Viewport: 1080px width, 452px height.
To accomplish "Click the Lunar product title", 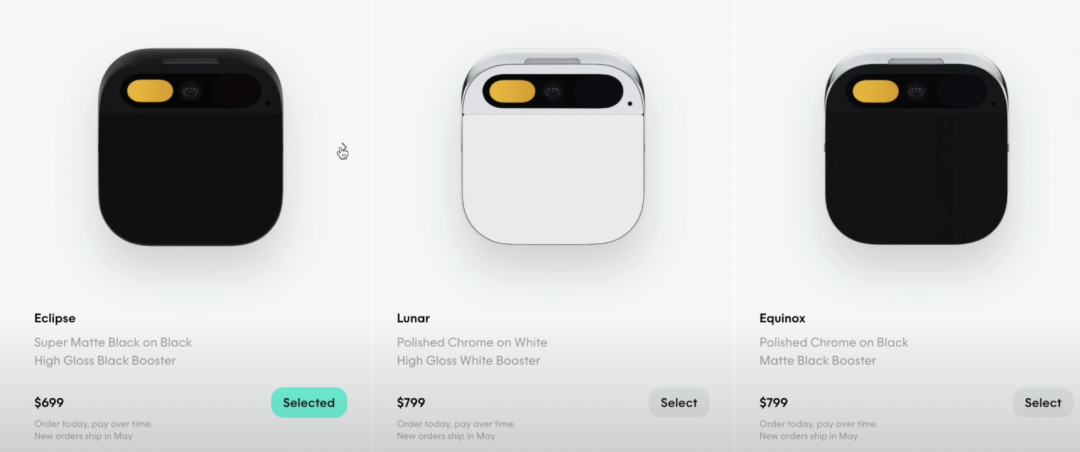I will click(x=413, y=318).
